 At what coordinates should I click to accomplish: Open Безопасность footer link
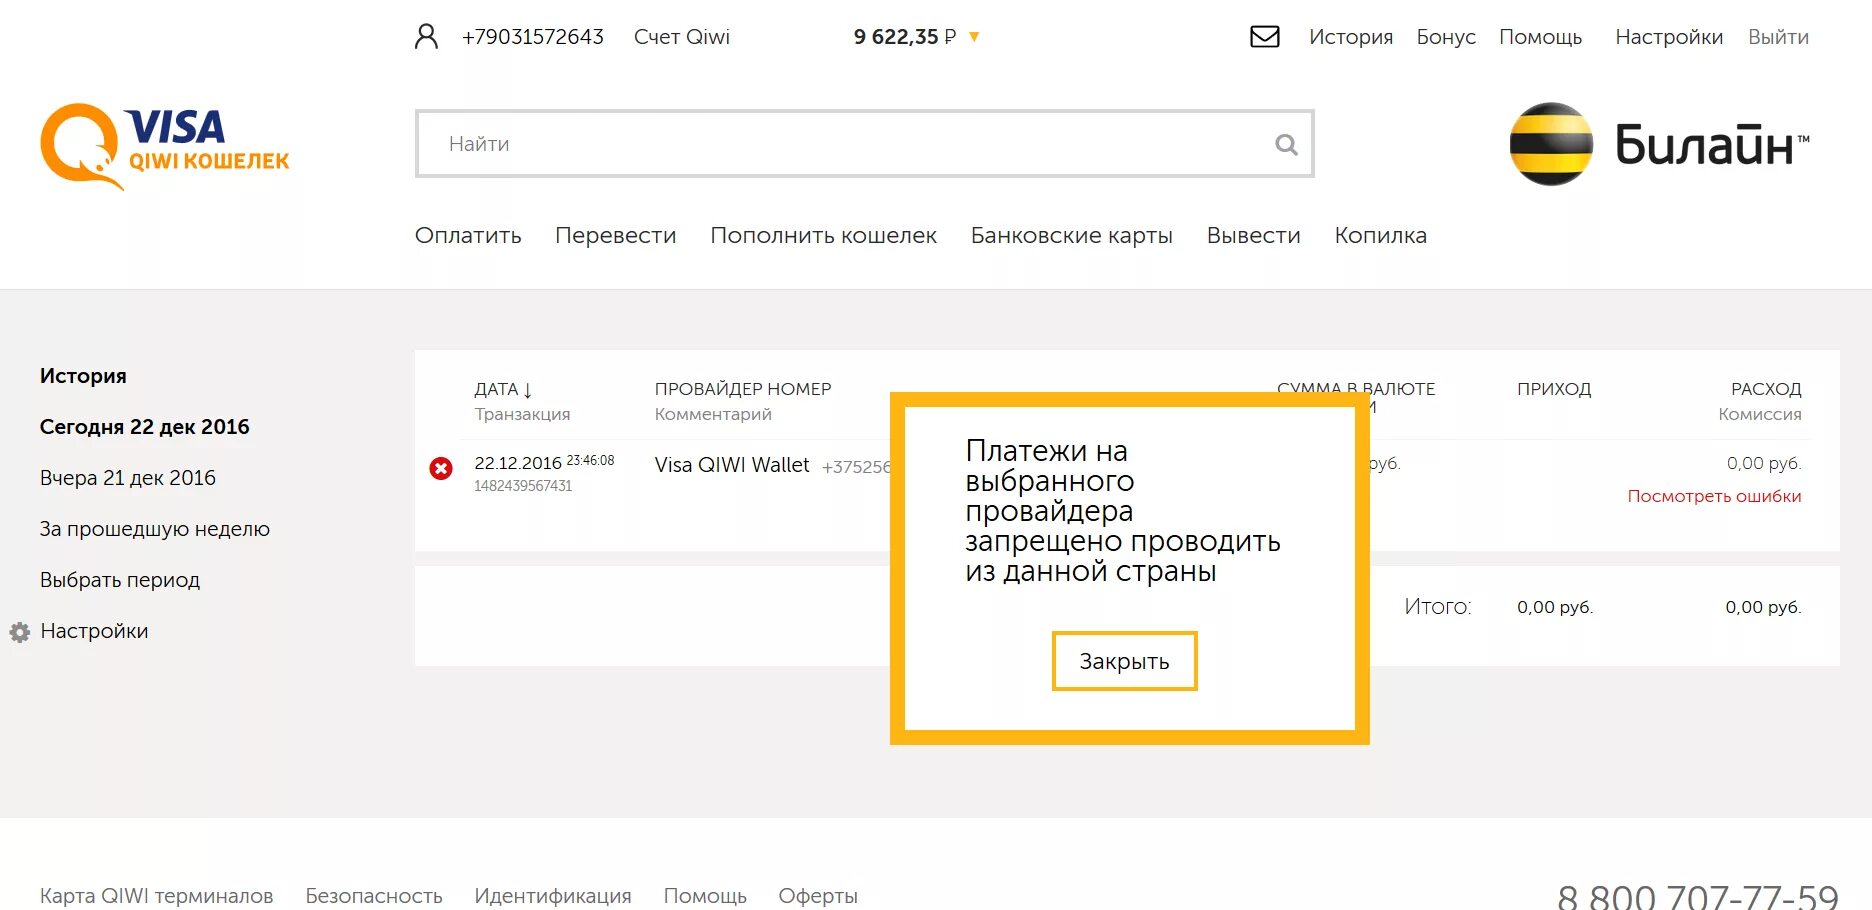click(374, 896)
